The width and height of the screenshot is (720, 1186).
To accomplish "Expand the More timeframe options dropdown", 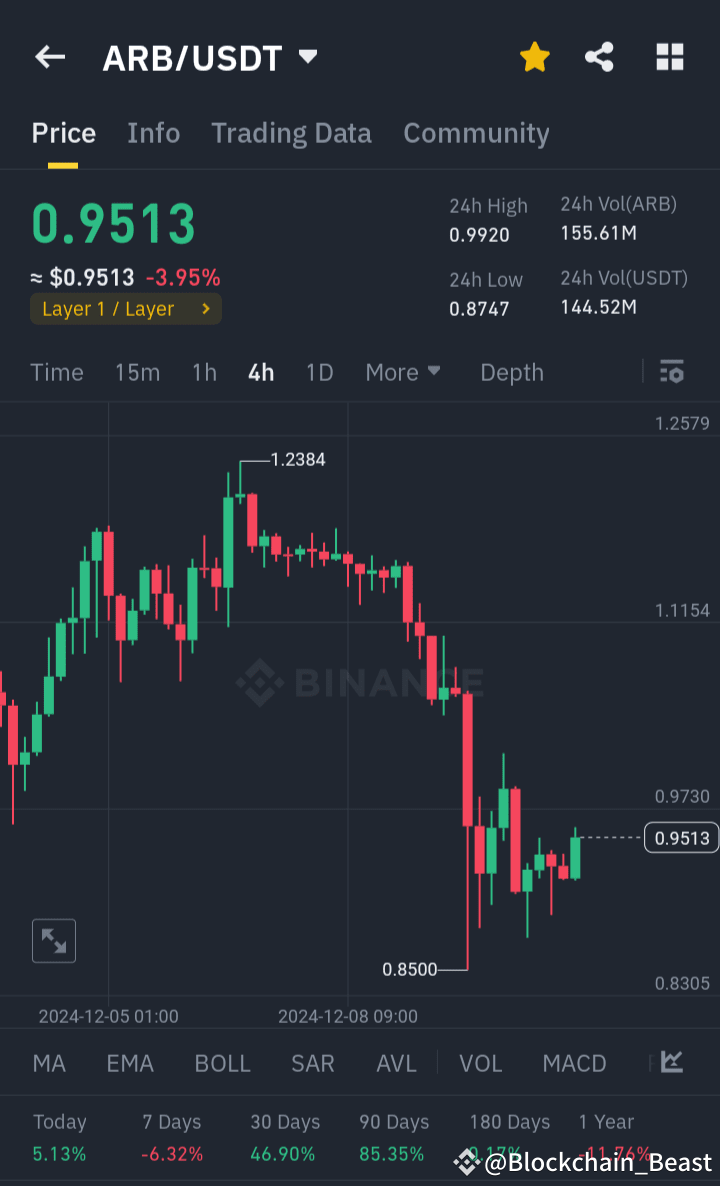I will click(403, 372).
